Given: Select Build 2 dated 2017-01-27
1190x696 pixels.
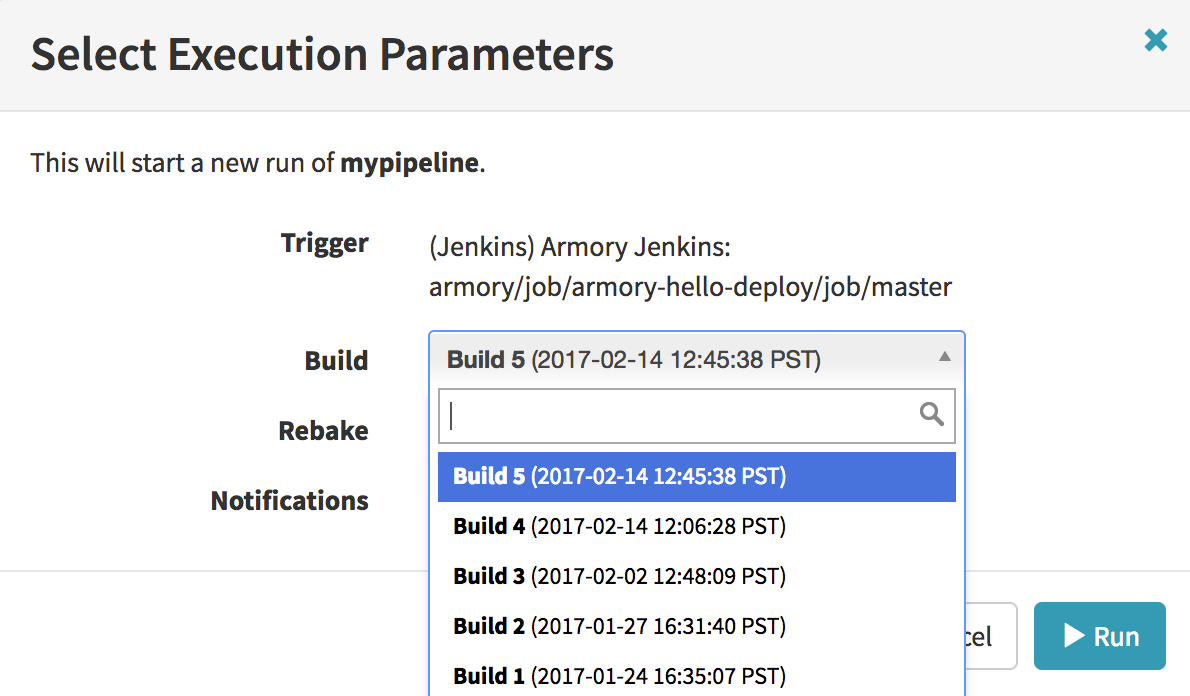Looking at the screenshot, I should click(619, 626).
